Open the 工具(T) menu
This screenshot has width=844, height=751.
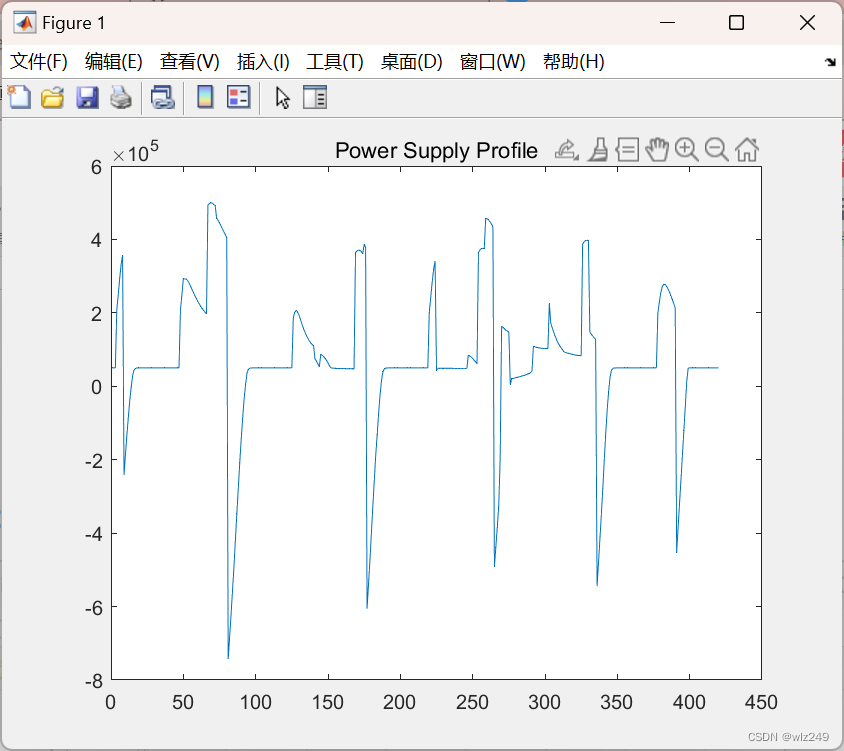pos(335,62)
